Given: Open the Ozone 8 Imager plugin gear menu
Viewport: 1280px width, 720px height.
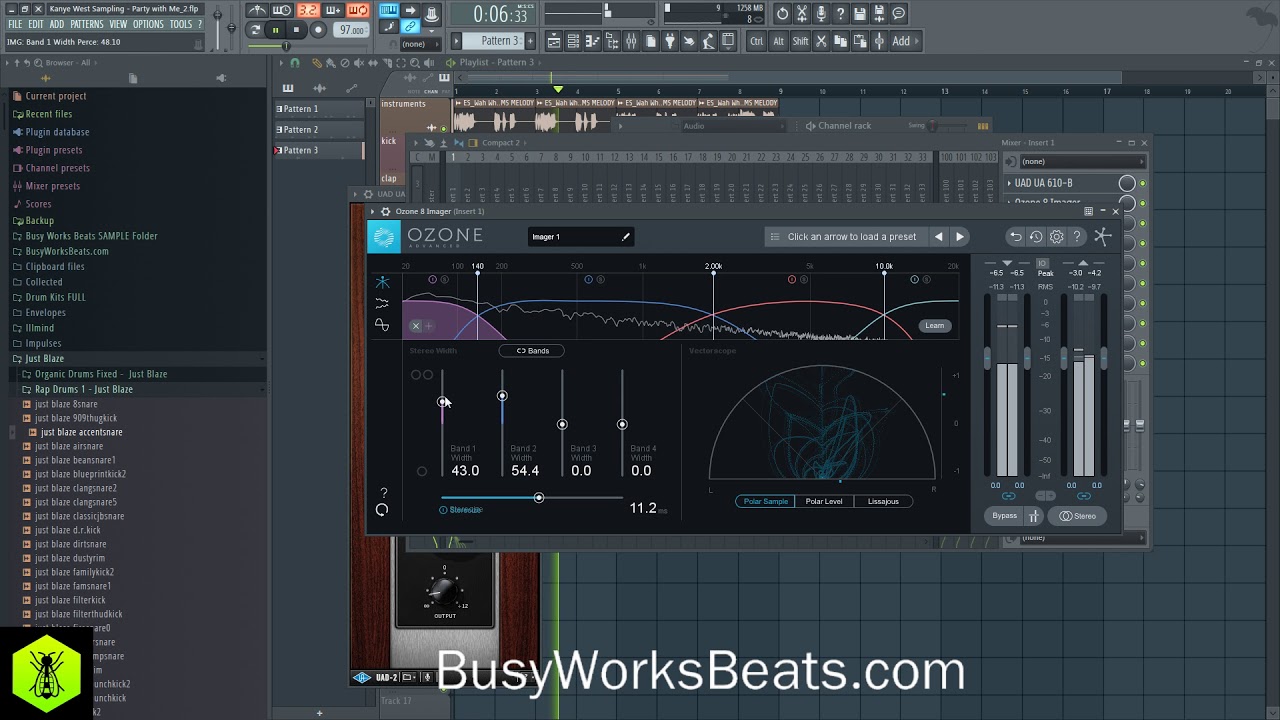Looking at the screenshot, I should coord(385,211).
